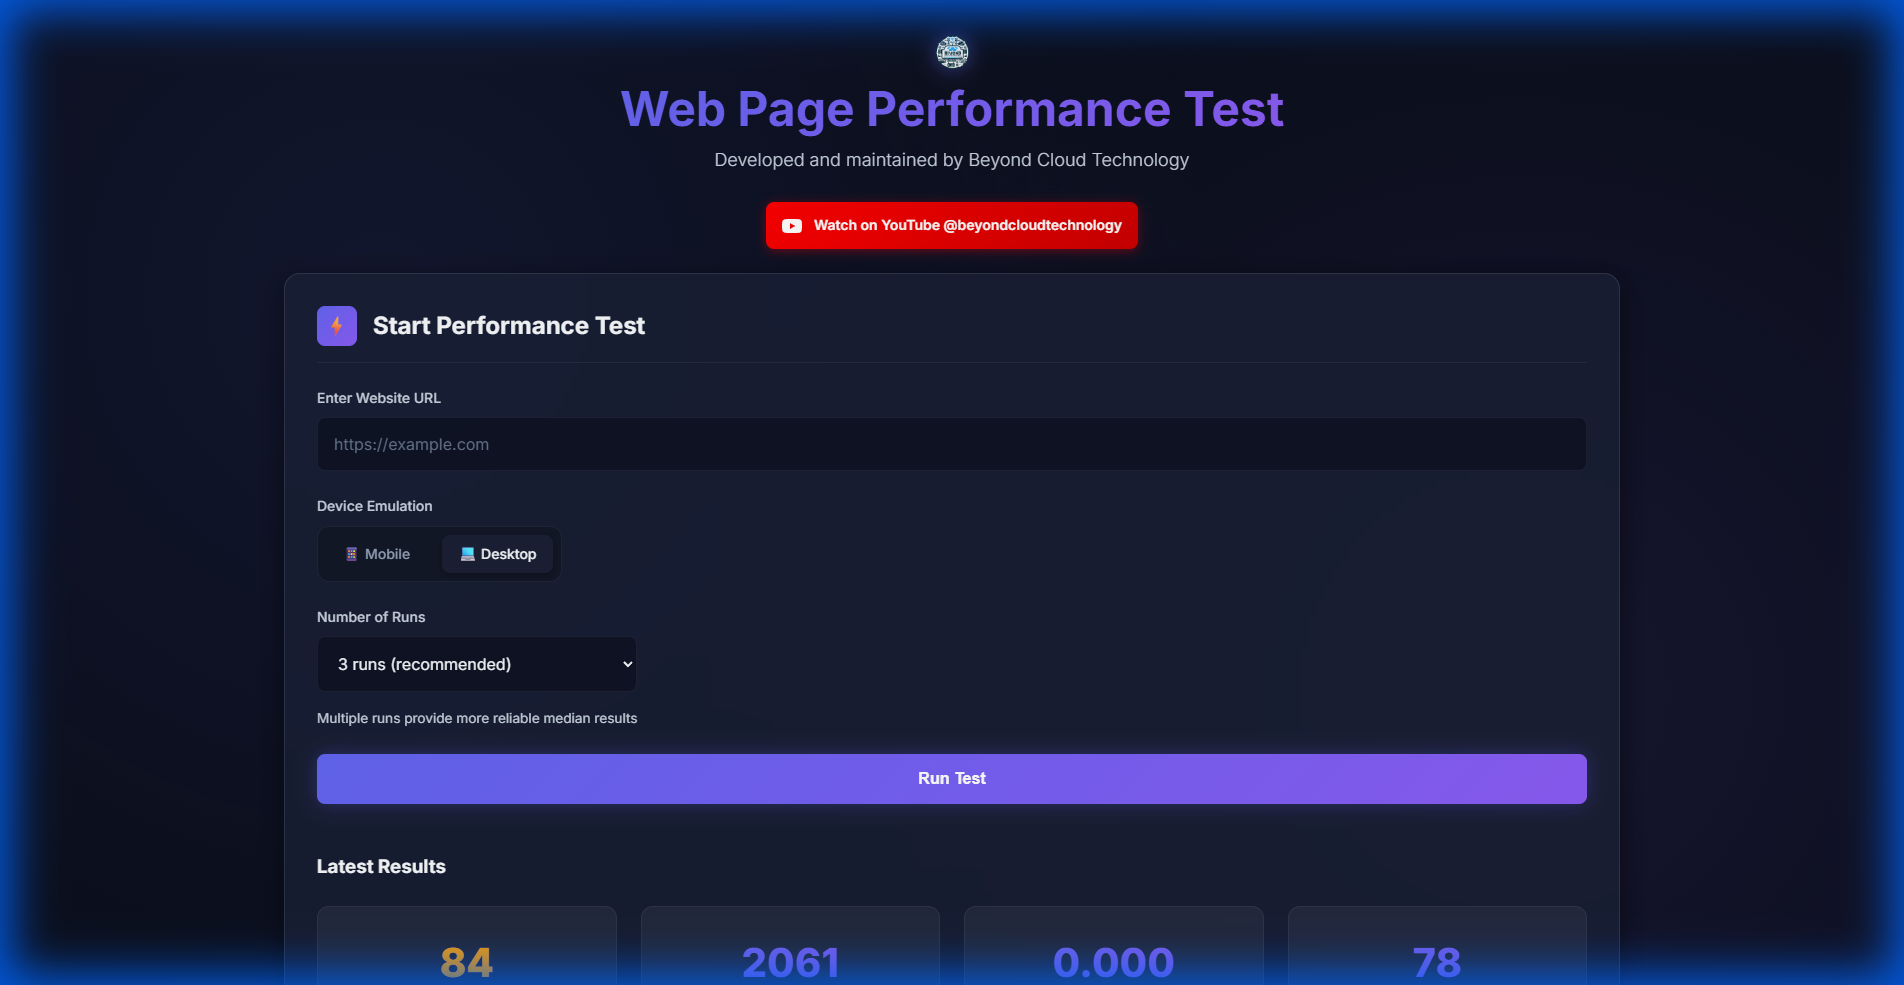Image resolution: width=1904 pixels, height=985 pixels.
Task: Click the YouTube play icon on the red button
Action: click(x=792, y=225)
